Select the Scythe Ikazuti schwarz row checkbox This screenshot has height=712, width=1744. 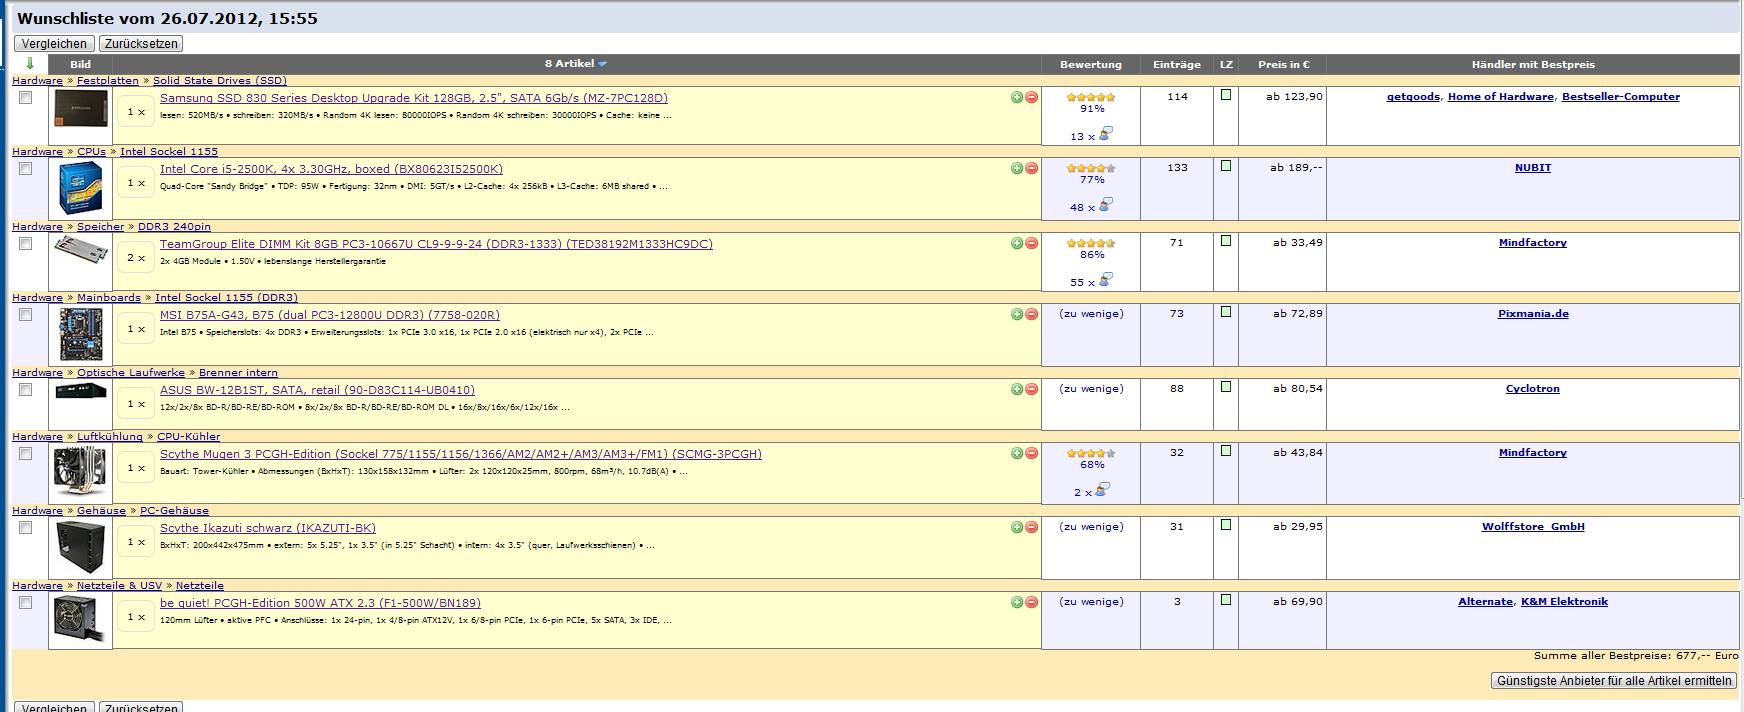click(26, 528)
